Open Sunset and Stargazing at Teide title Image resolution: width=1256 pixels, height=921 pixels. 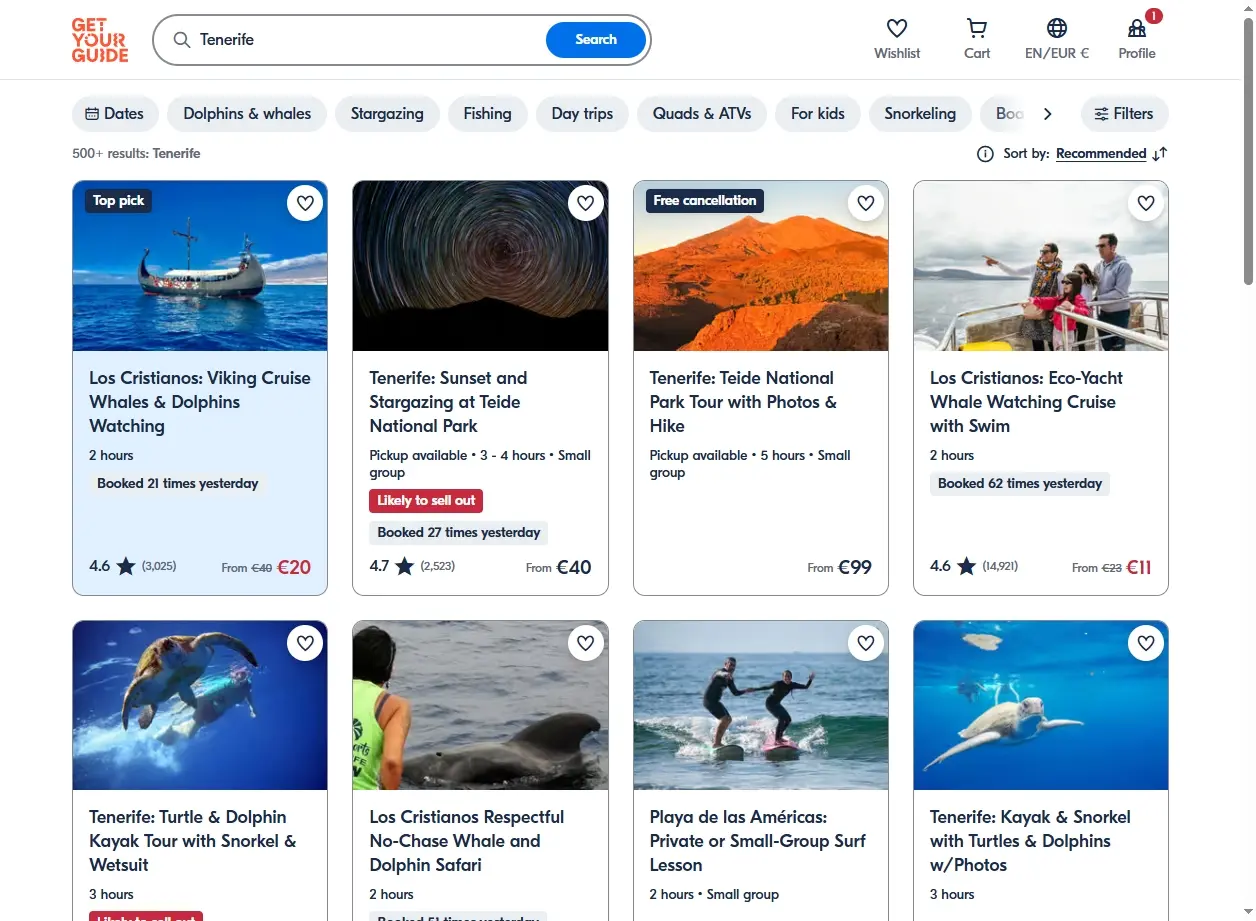coord(448,402)
